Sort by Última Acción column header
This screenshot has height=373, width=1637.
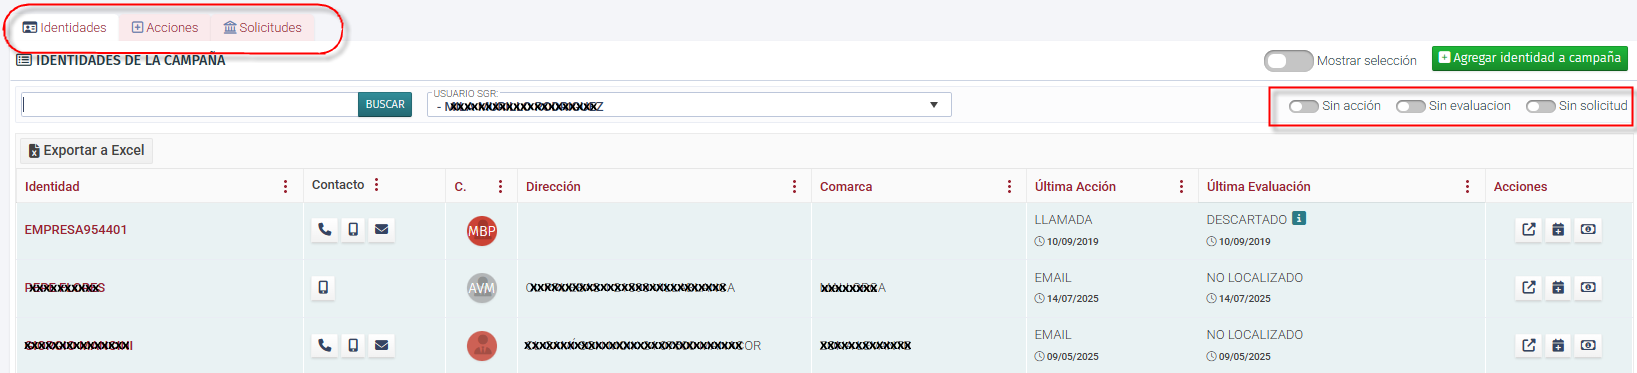(1075, 187)
